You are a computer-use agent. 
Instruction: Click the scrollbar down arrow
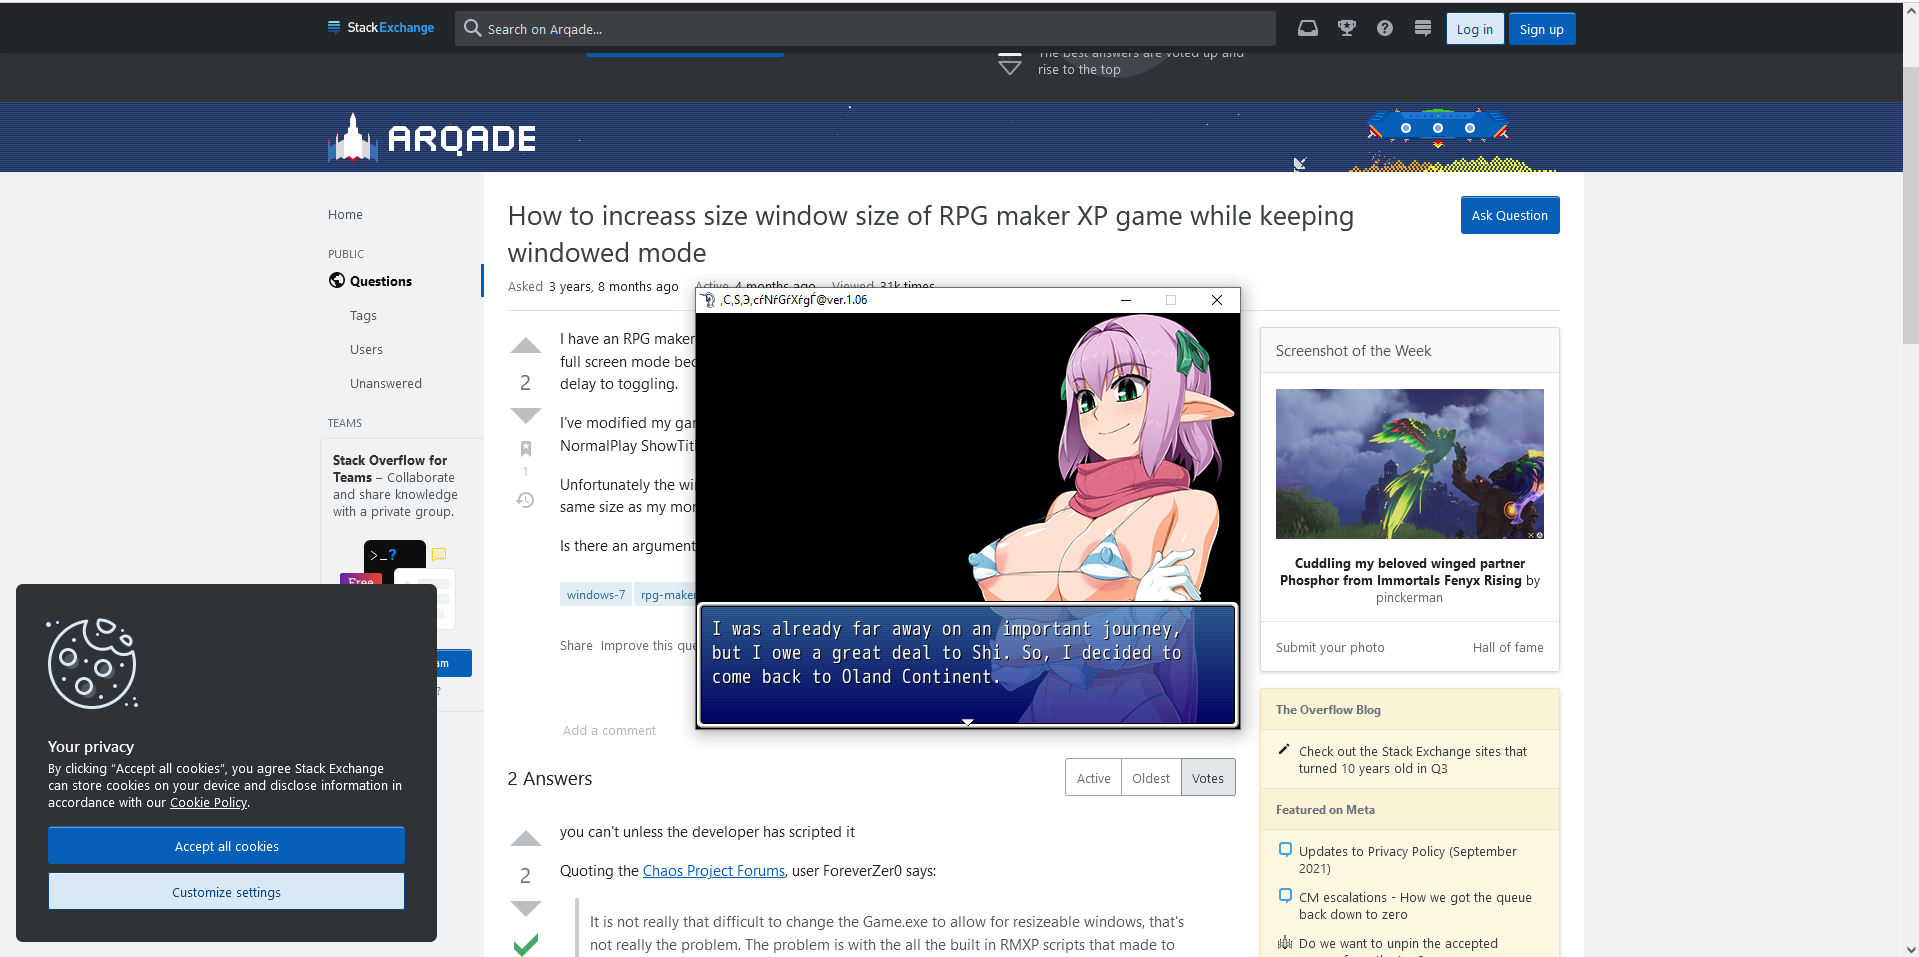point(1910,949)
